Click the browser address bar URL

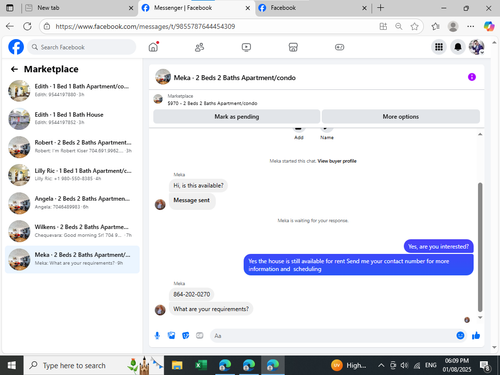click(x=145, y=26)
